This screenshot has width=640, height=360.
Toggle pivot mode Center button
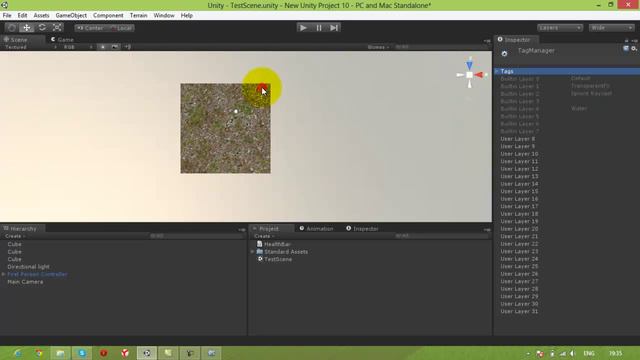click(x=90, y=28)
